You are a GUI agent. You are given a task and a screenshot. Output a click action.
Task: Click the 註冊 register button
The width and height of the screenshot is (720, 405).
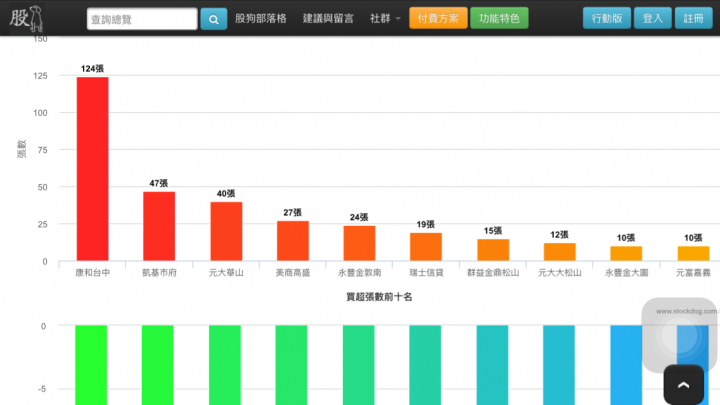tap(693, 18)
